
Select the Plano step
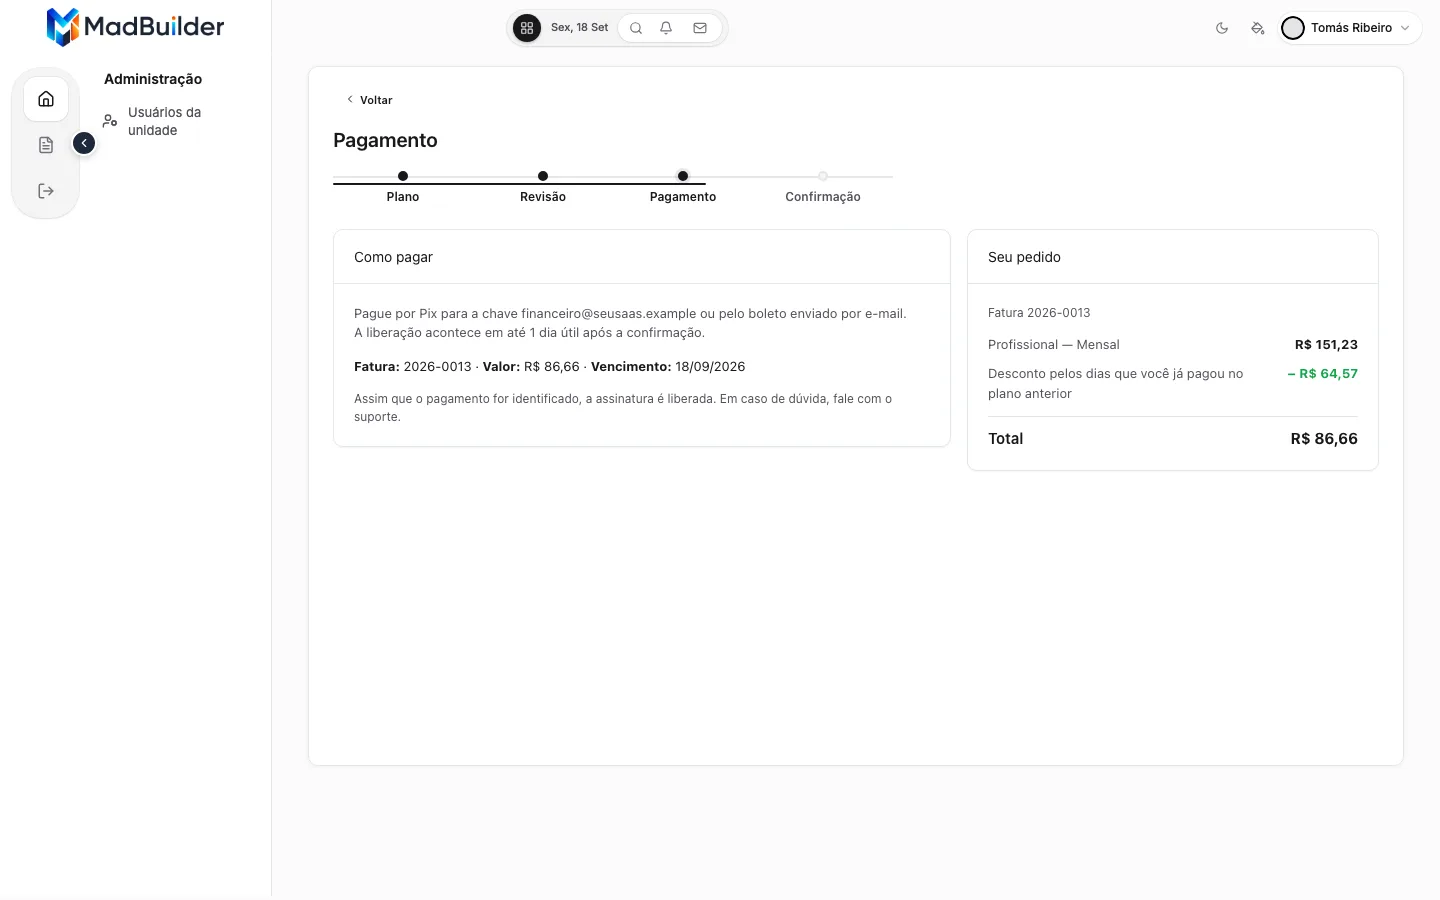tap(403, 187)
